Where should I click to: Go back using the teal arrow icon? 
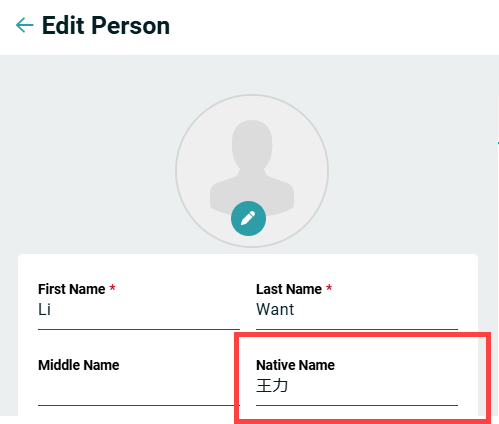25,25
